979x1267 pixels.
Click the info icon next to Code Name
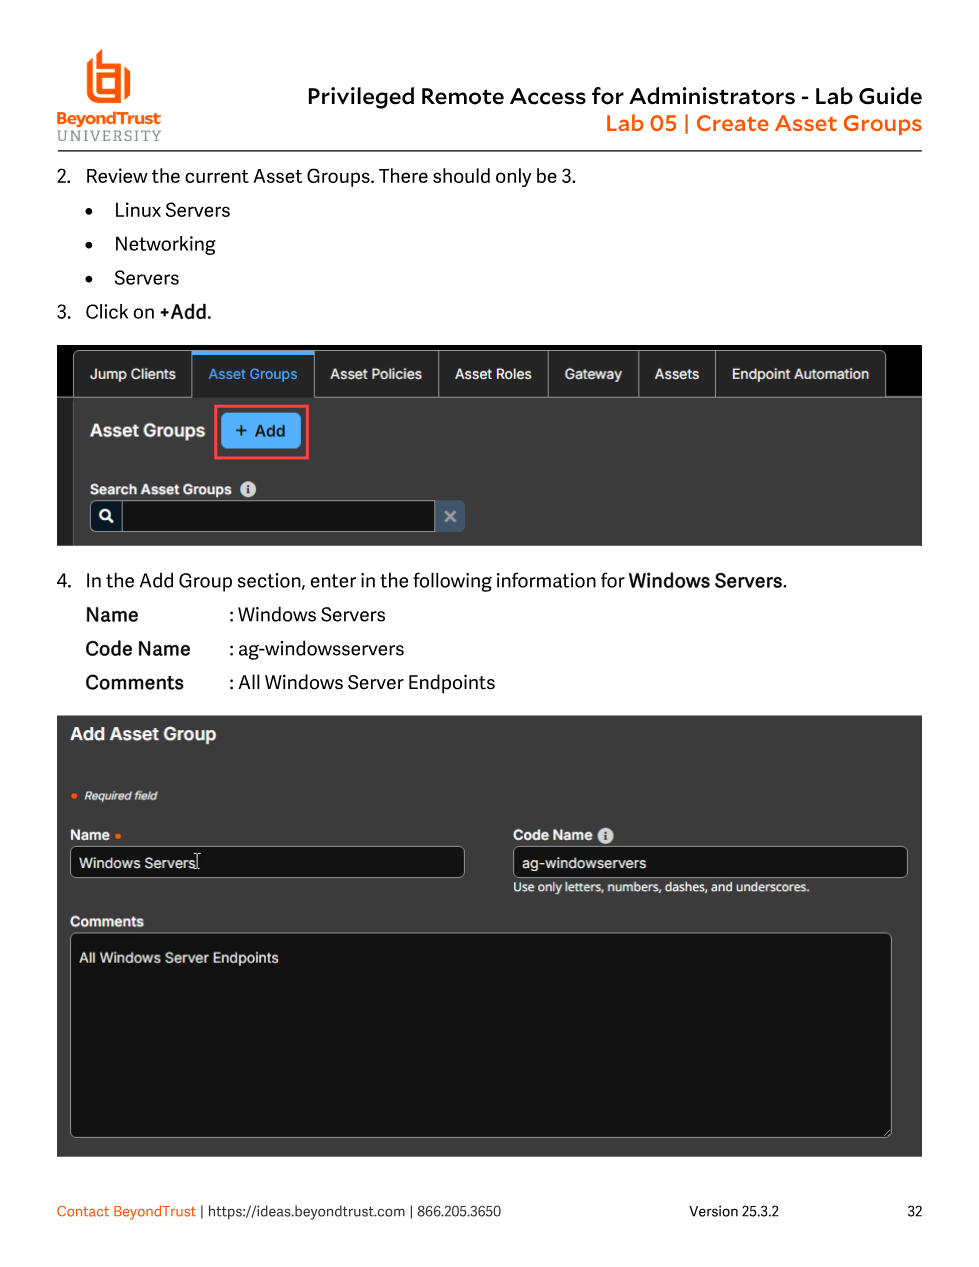coord(605,835)
